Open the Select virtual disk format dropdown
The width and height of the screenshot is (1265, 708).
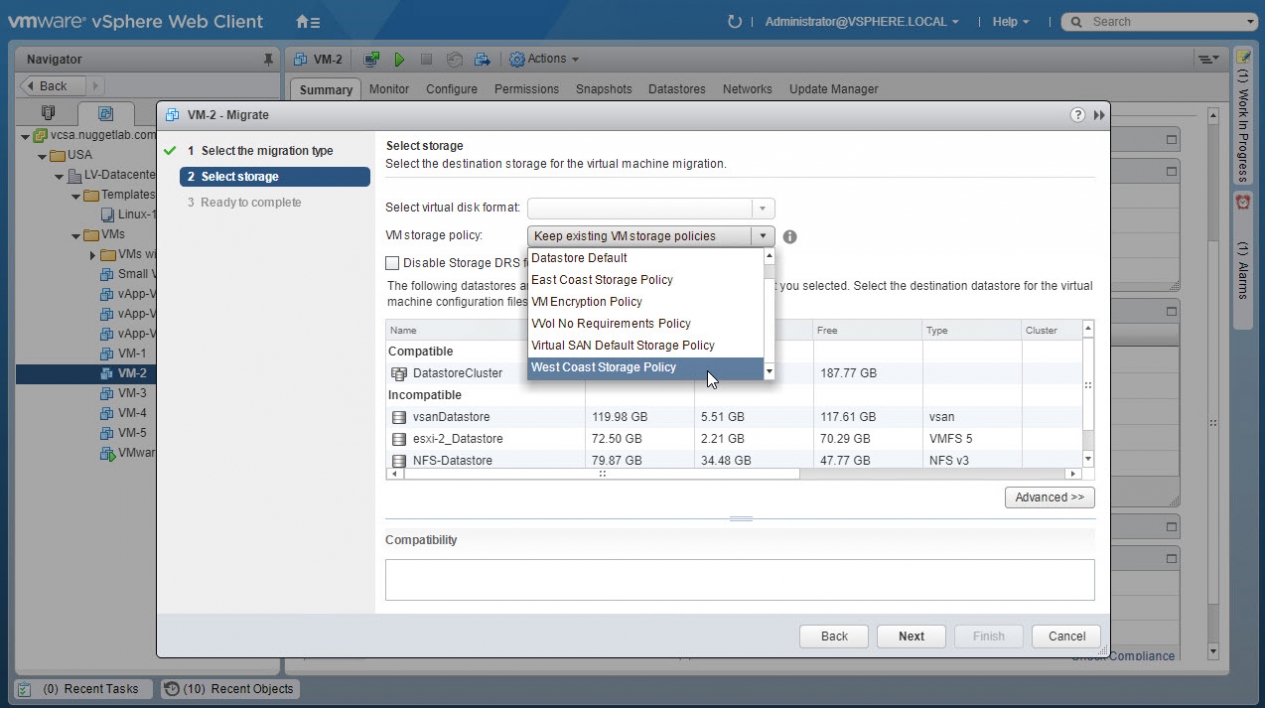coord(650,208)
